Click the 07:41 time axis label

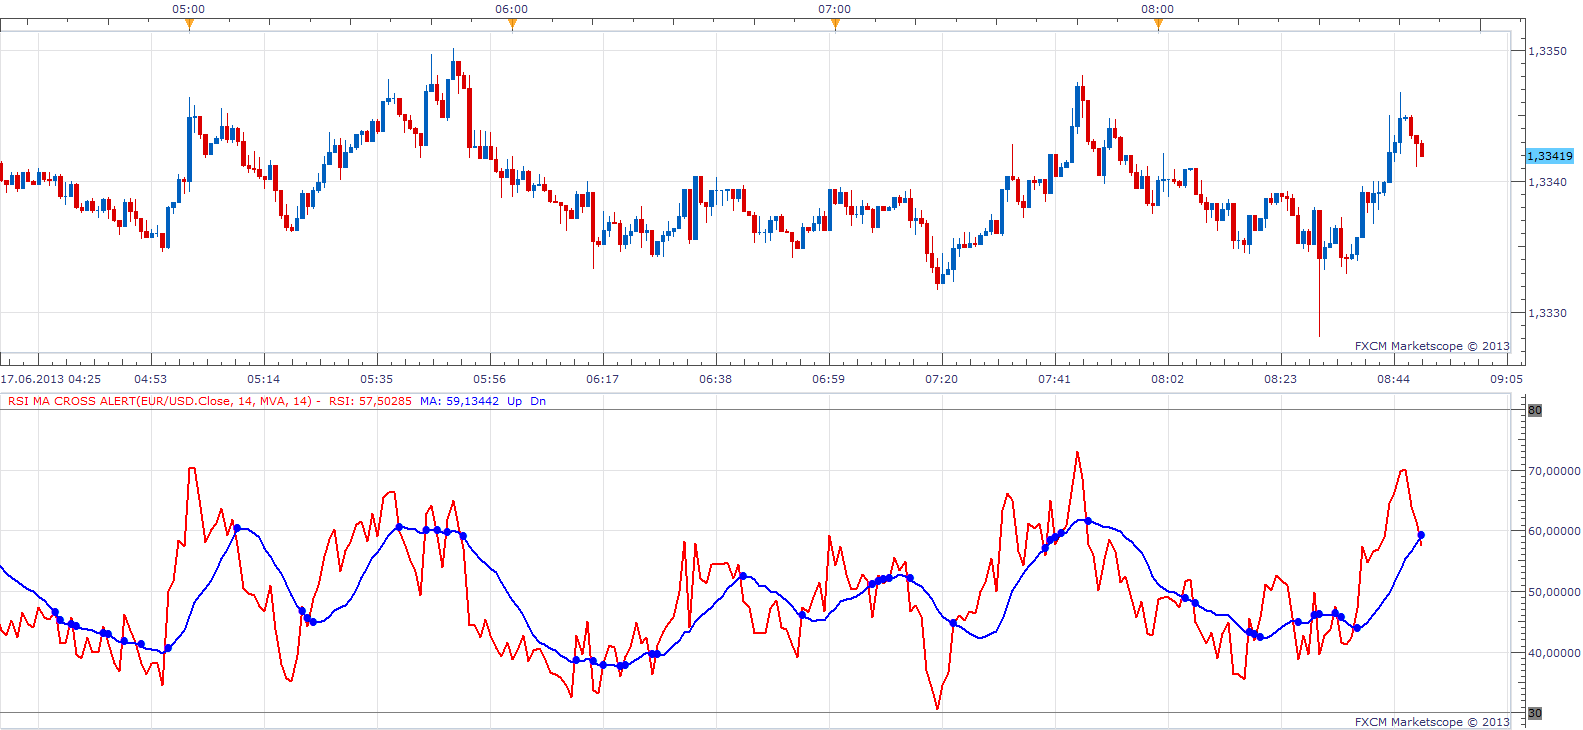pos(1055,379)
